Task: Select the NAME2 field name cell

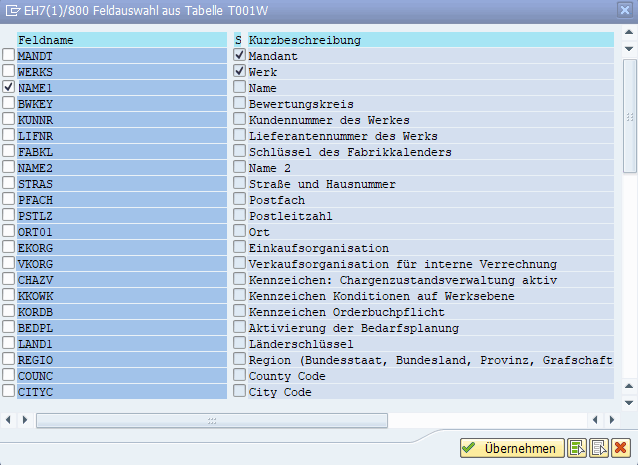Action: pos(122,168)
